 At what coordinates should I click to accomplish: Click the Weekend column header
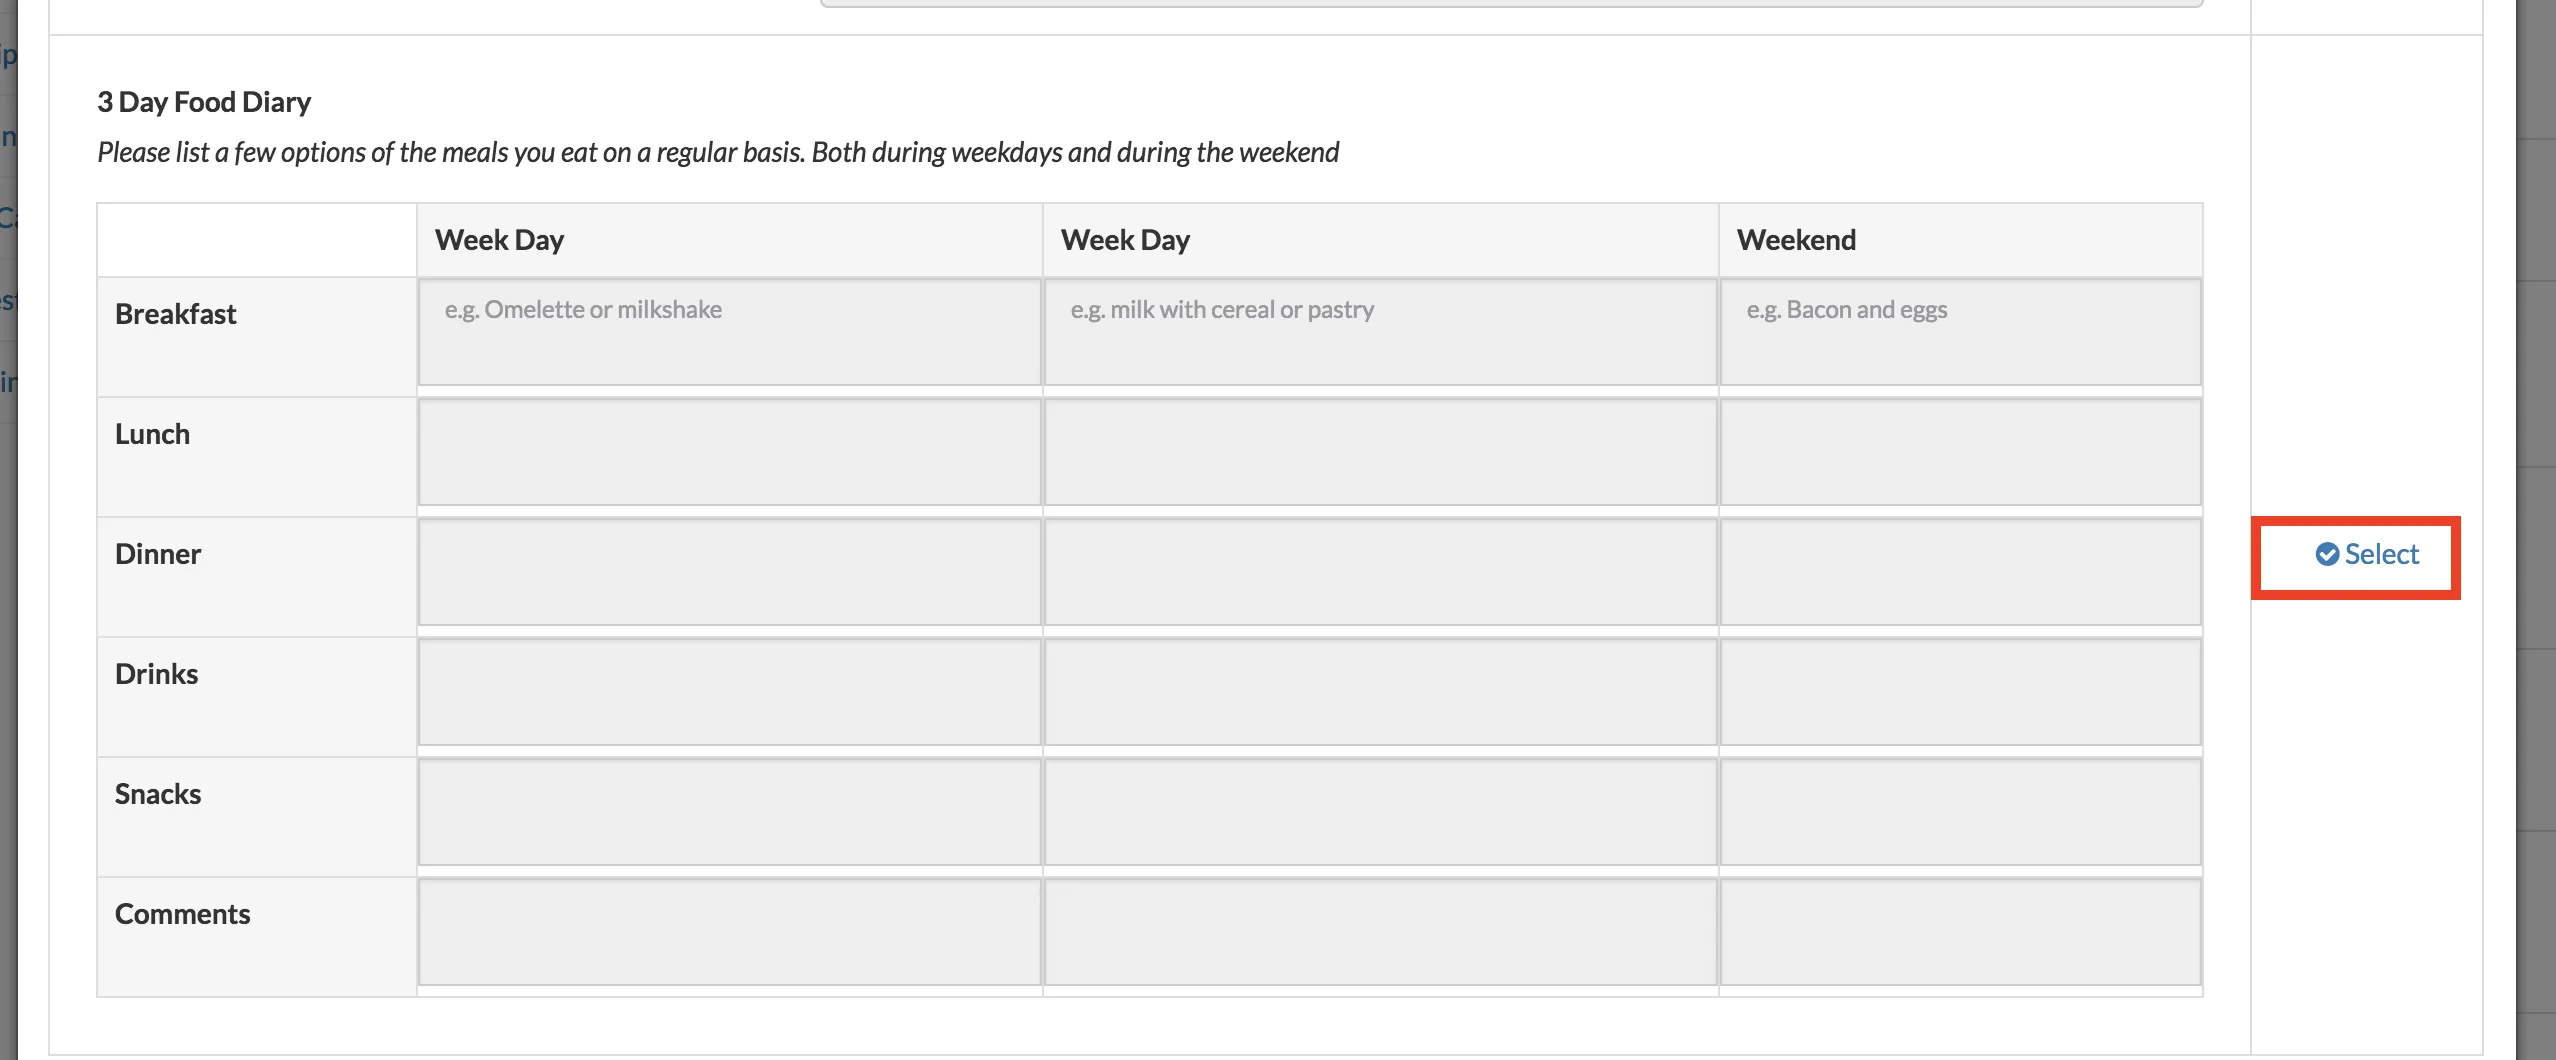[1795, 239]
